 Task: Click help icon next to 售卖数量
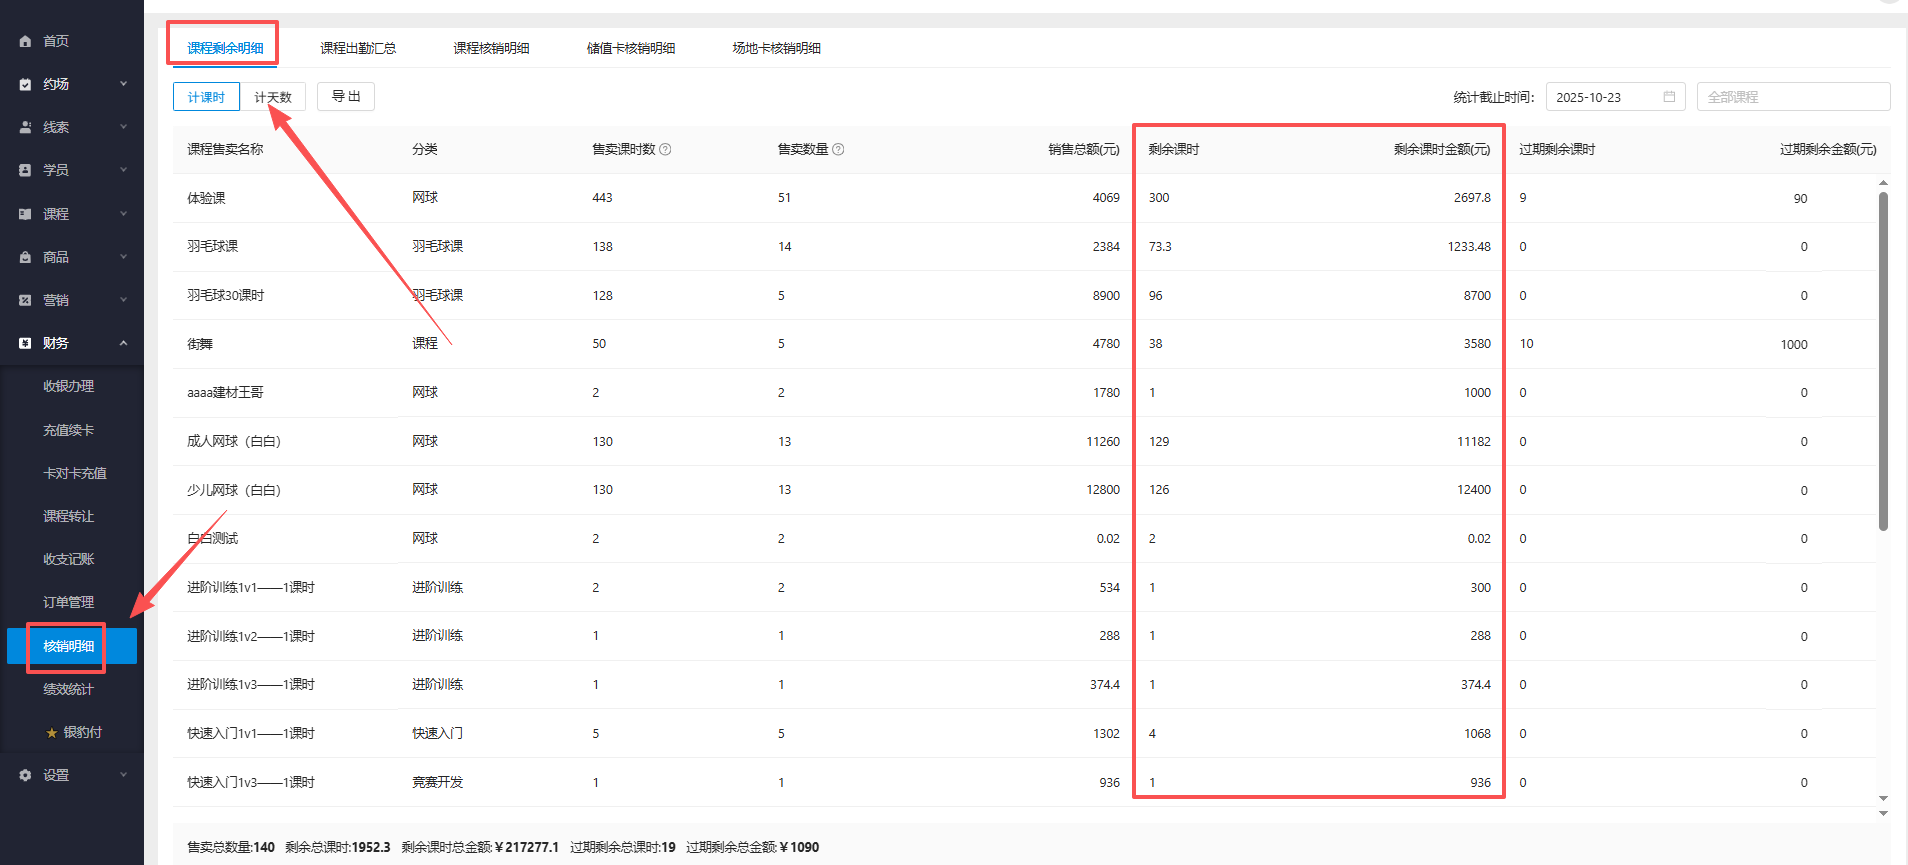(838, 149)
